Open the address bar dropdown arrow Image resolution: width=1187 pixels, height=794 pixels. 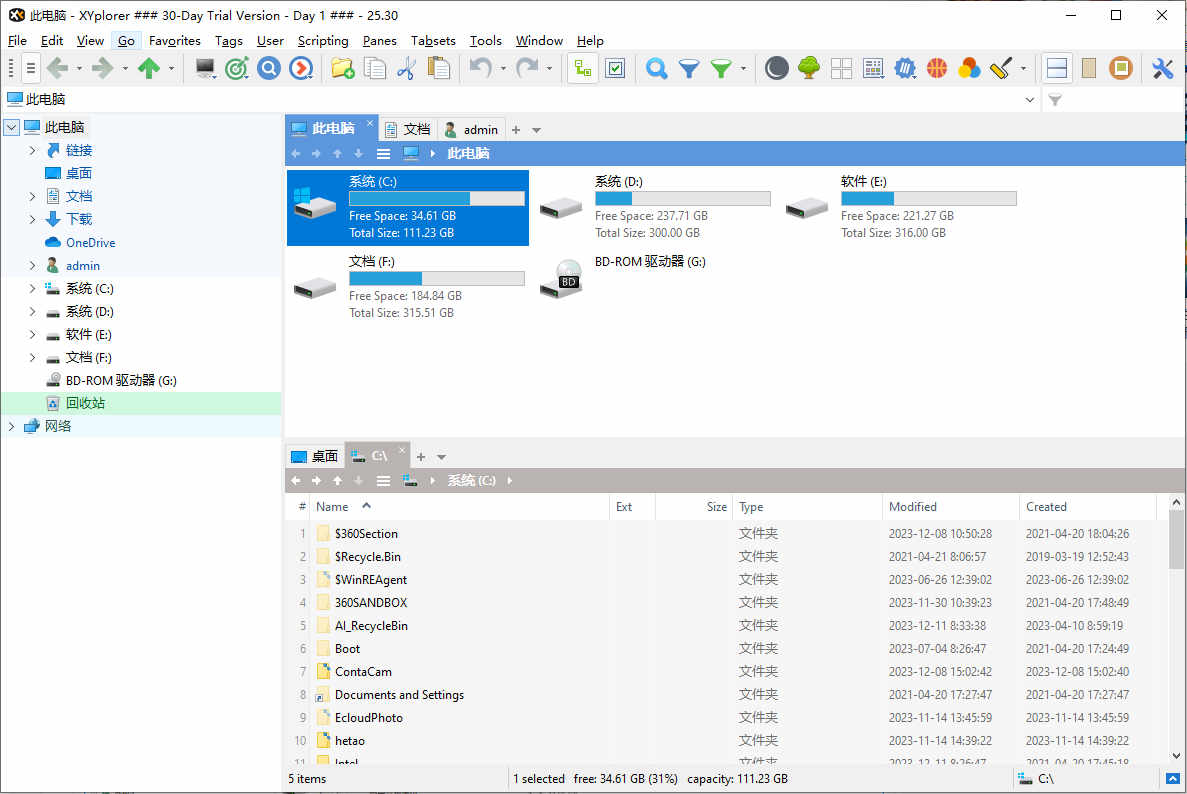point(1030,99)
